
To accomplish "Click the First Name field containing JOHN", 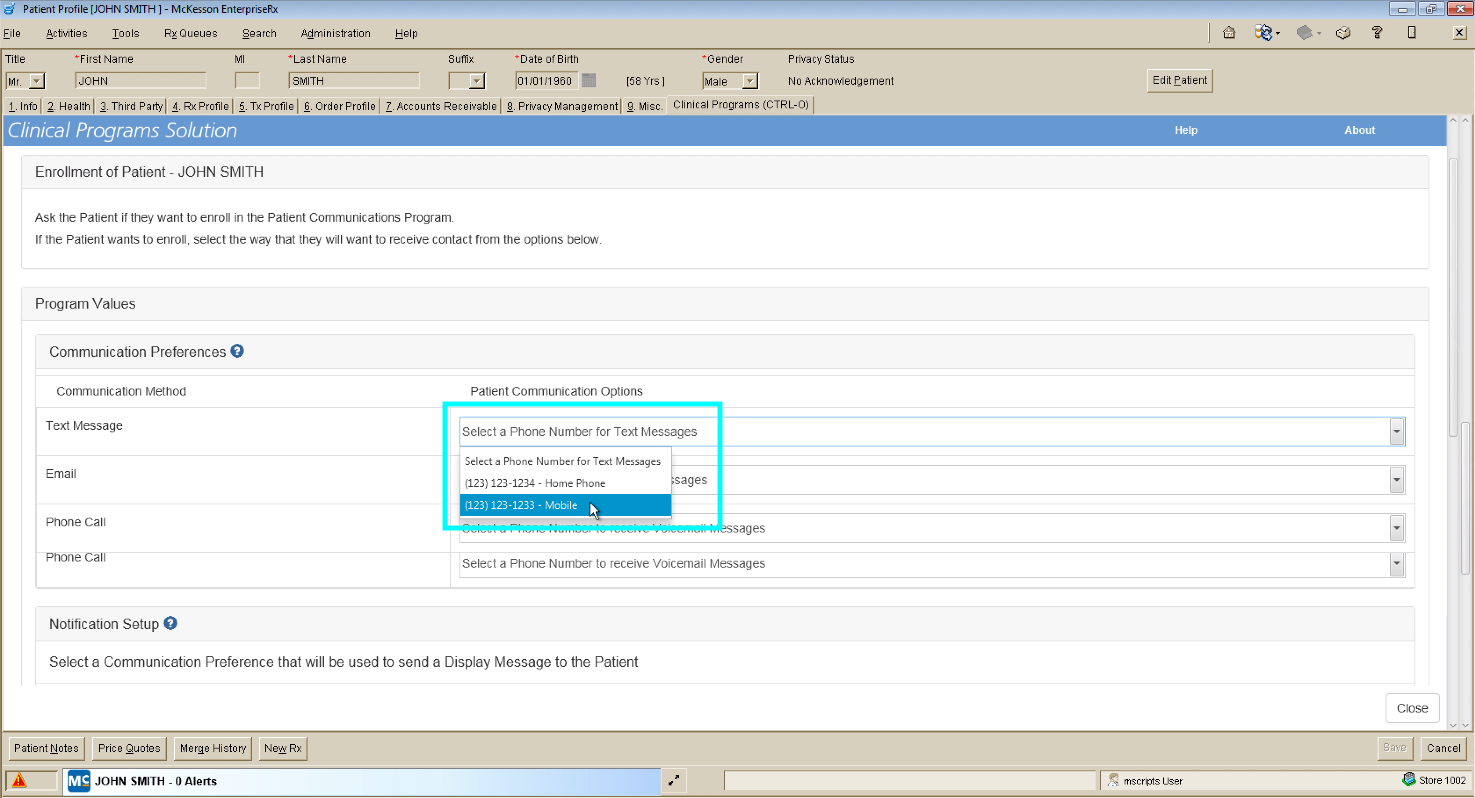I will click(x=141, y=81).
